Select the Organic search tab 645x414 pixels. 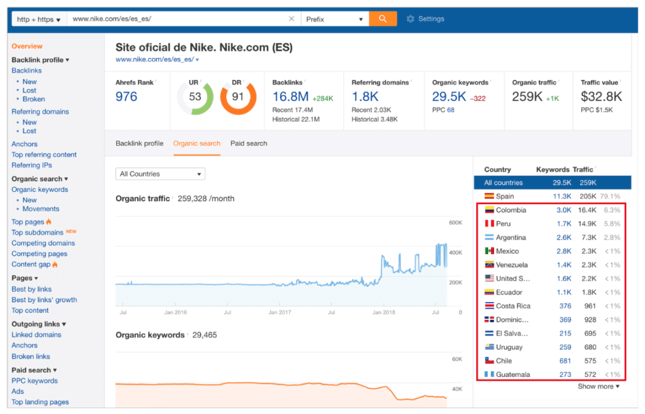(x=197, y=144)
